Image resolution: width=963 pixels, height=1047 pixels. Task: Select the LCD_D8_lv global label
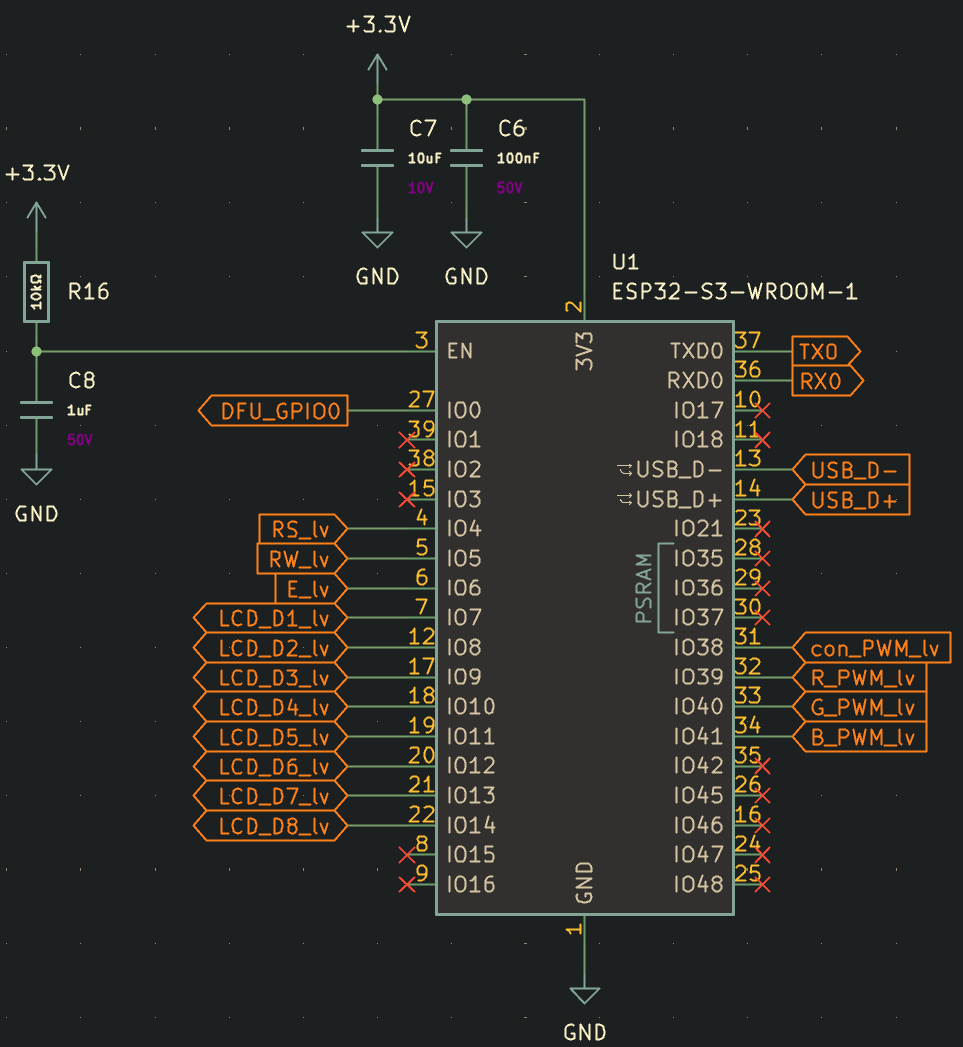coord(270,826)
